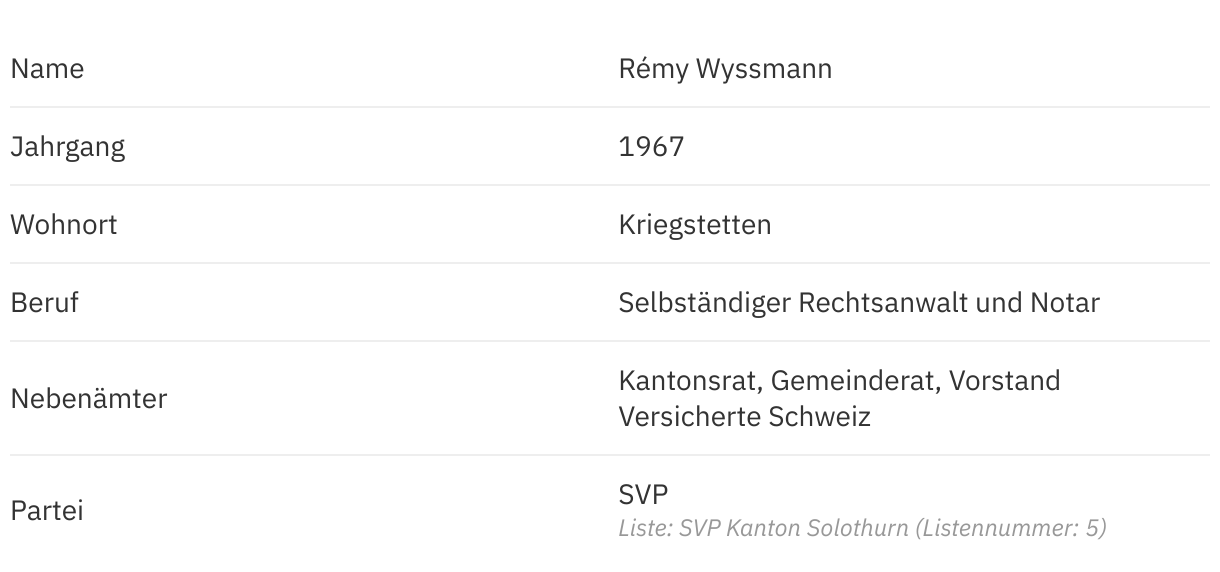Screen dimensions: 1220x572
Task: Select the birth year 1967
Action: (x=651, y=147)
